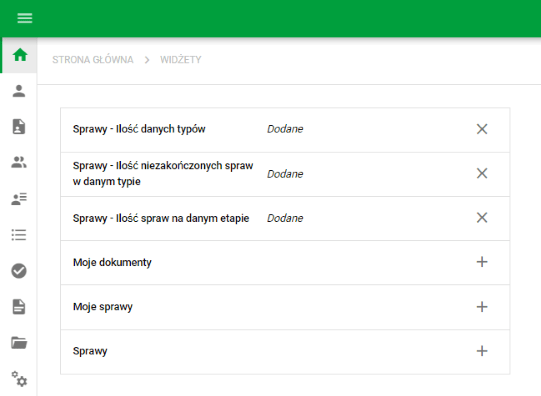The width and height of the screenshot is (541, 396).
Task: Open the document with person sidebar icon
Action: 19,127
